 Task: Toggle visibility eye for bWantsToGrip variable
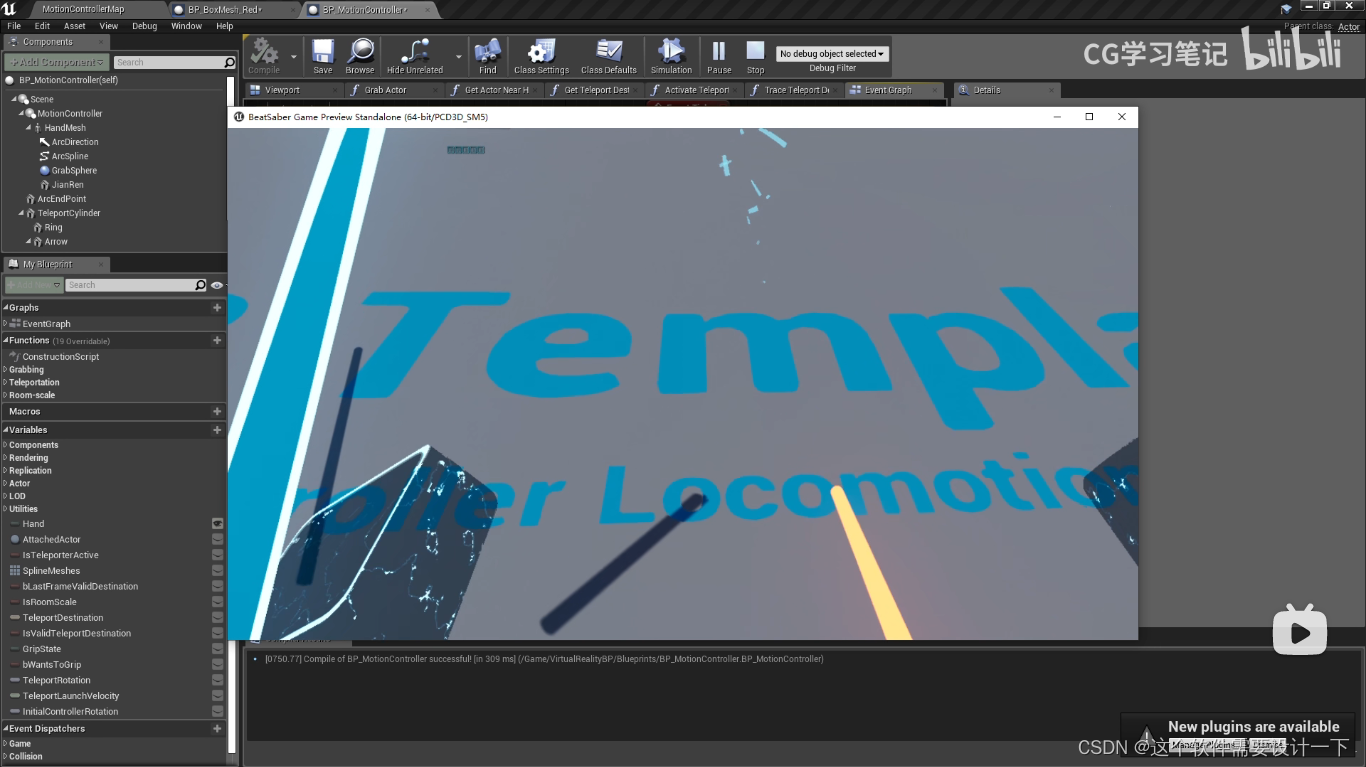point(217,664)
